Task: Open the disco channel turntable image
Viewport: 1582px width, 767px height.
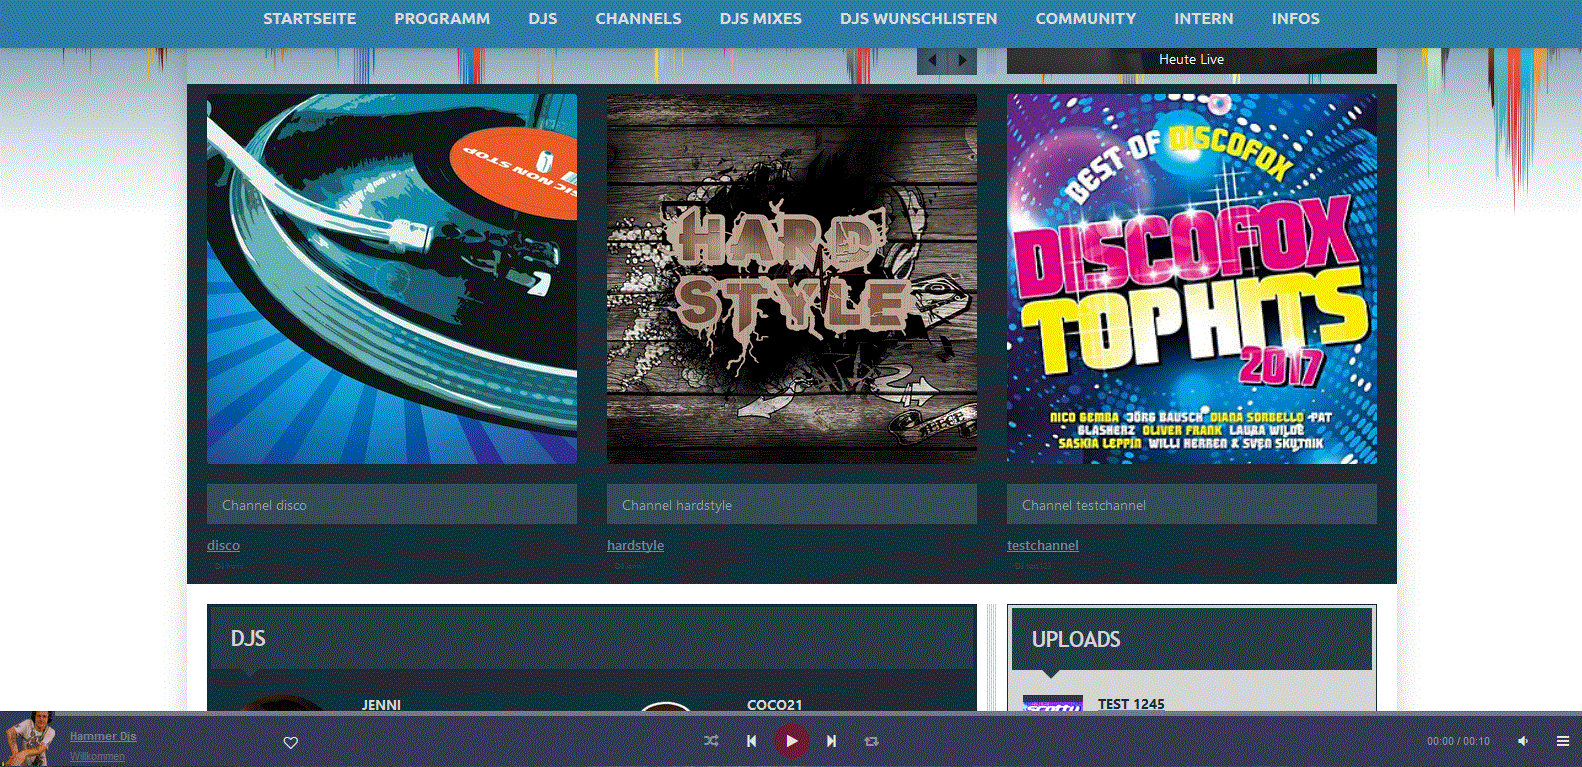Action: [392, 279]
